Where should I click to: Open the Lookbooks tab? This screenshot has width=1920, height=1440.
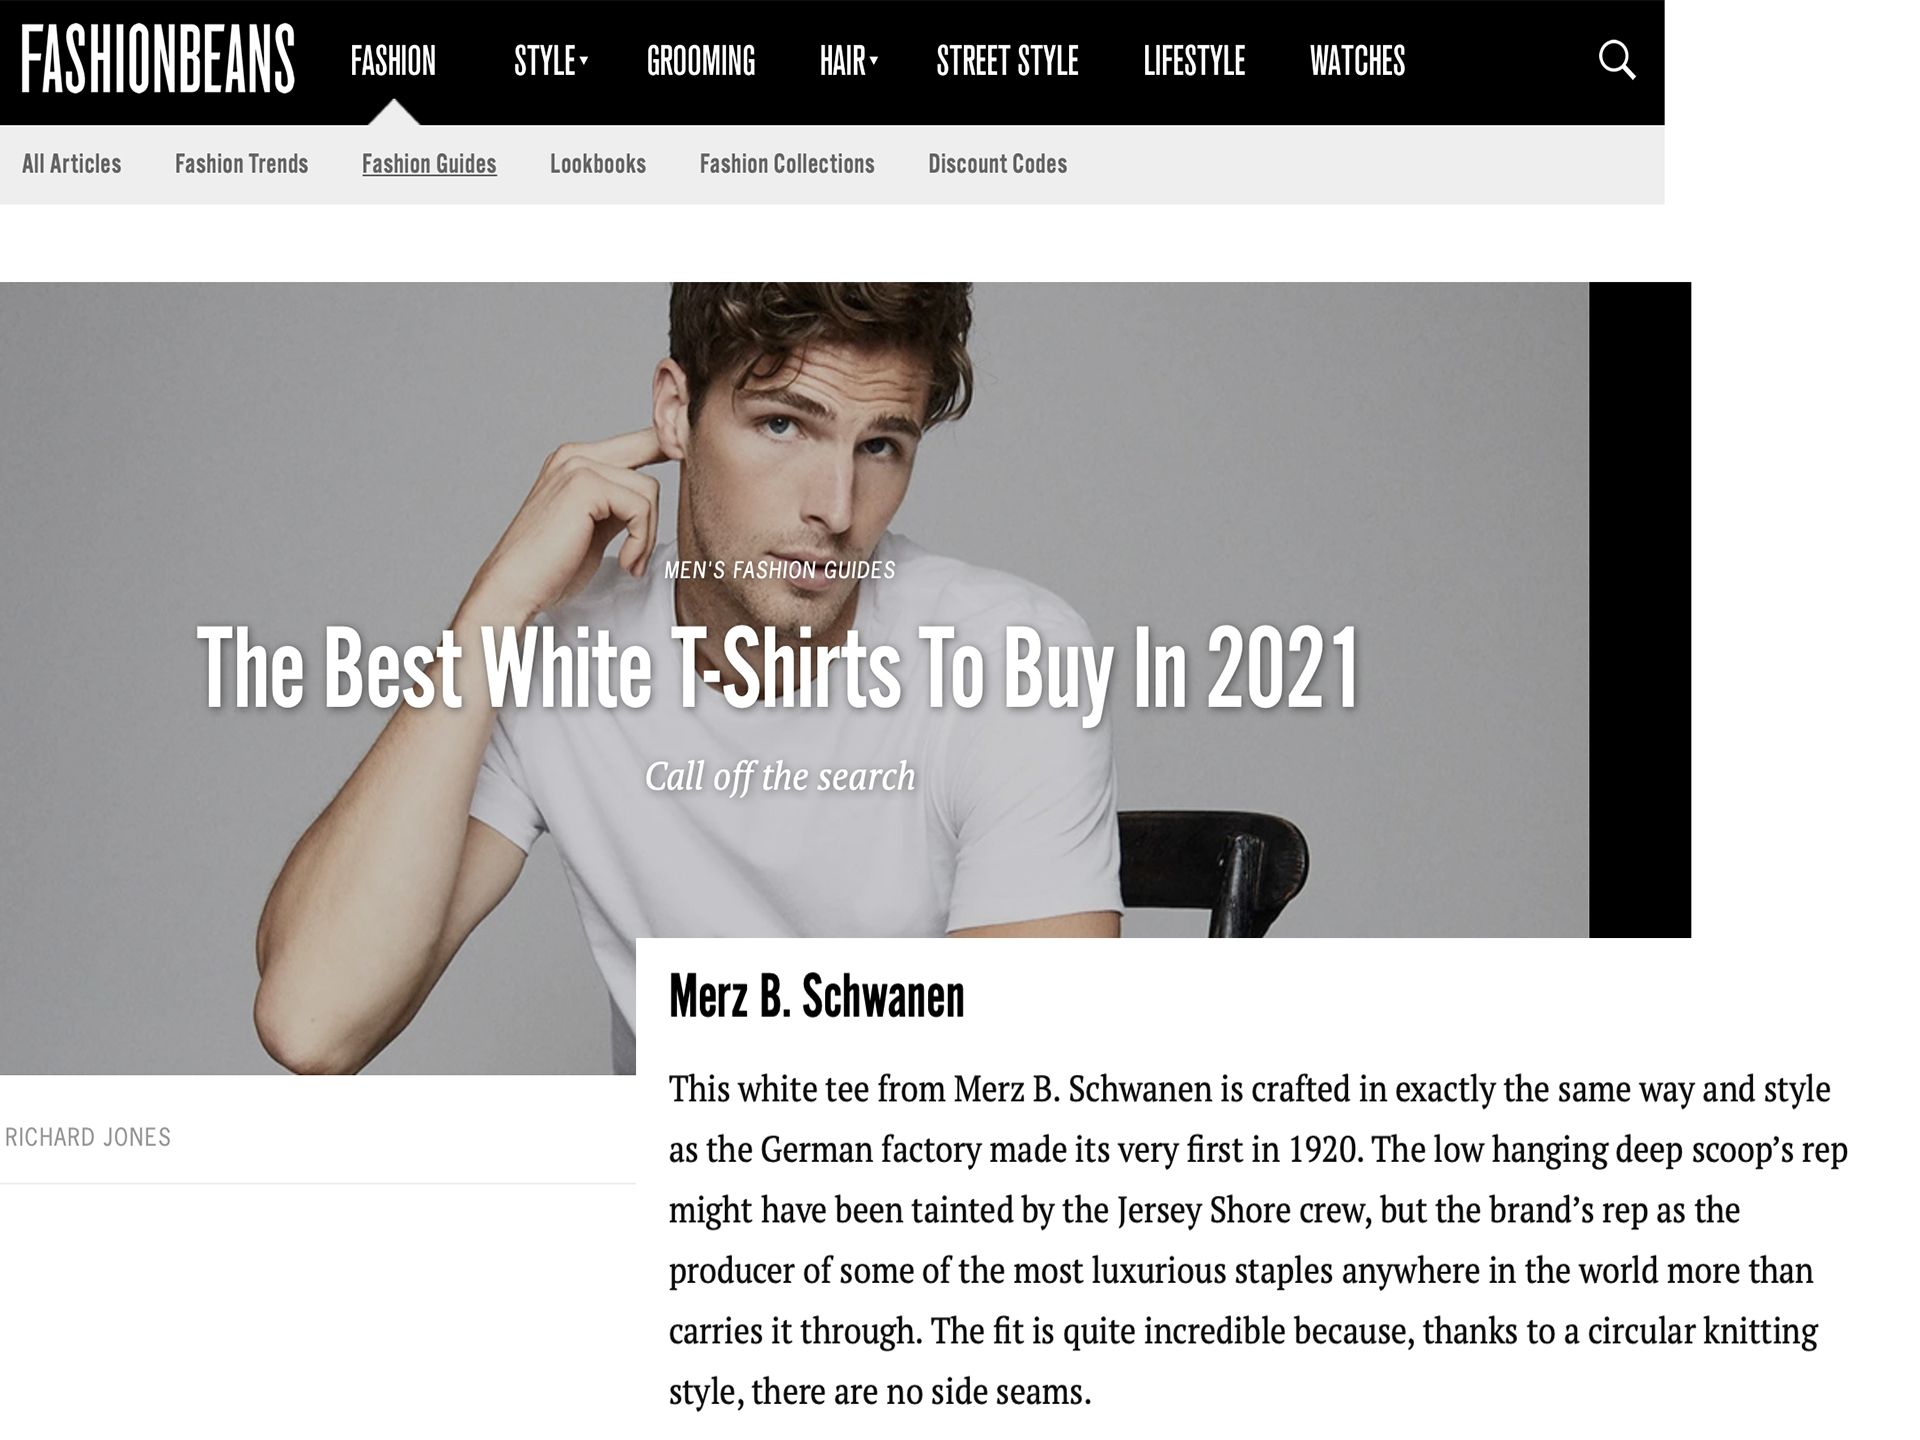tap(598, 164)
